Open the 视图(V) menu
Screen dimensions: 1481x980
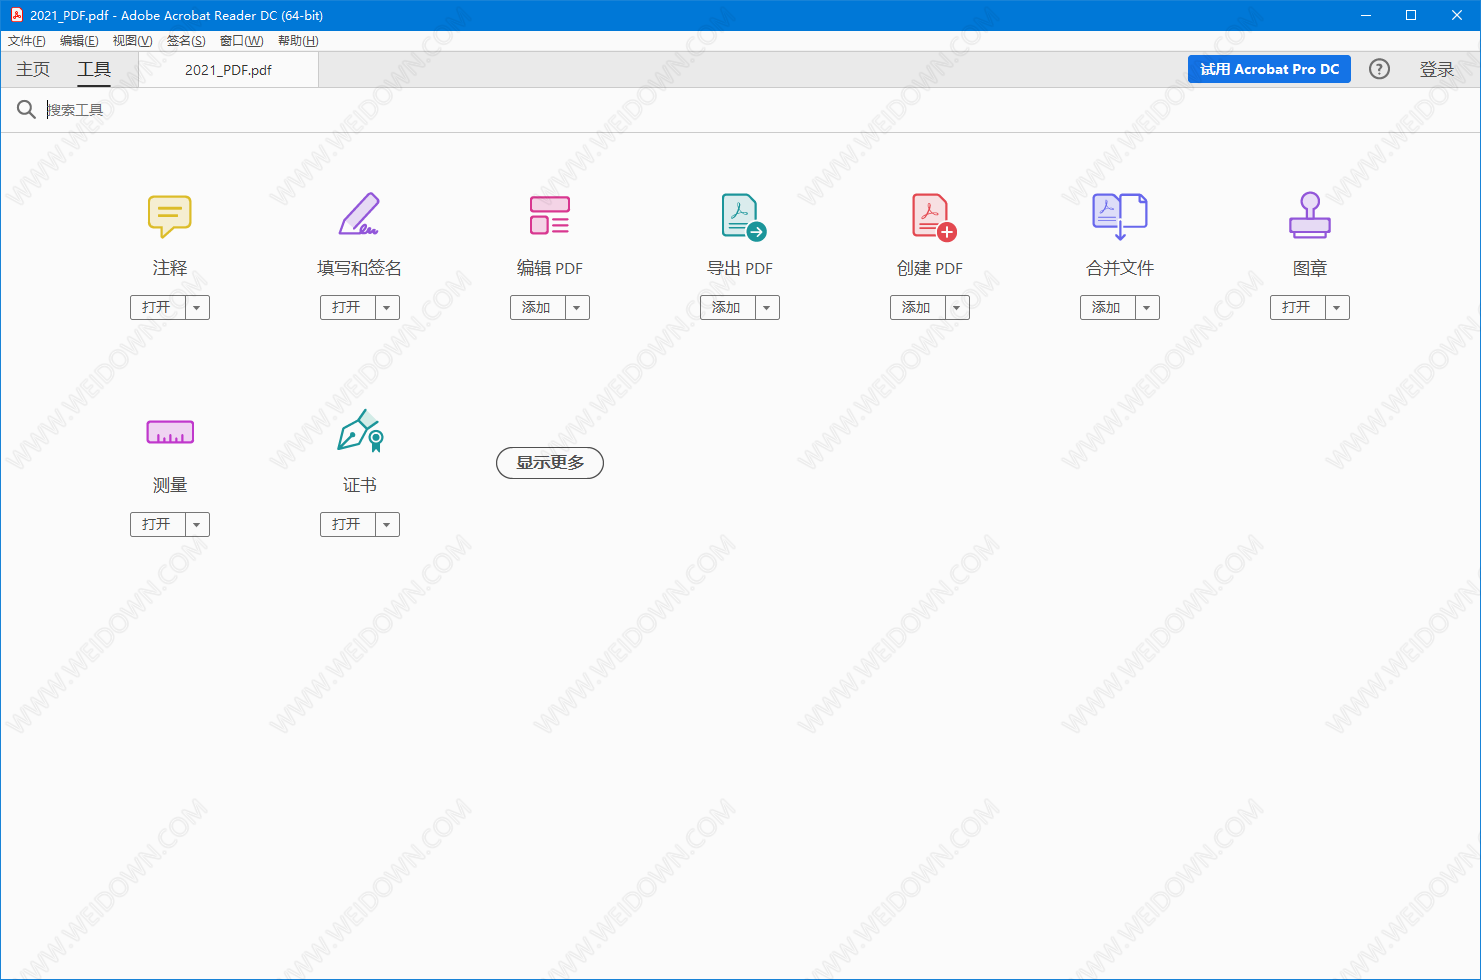click(x=132, y=41)
